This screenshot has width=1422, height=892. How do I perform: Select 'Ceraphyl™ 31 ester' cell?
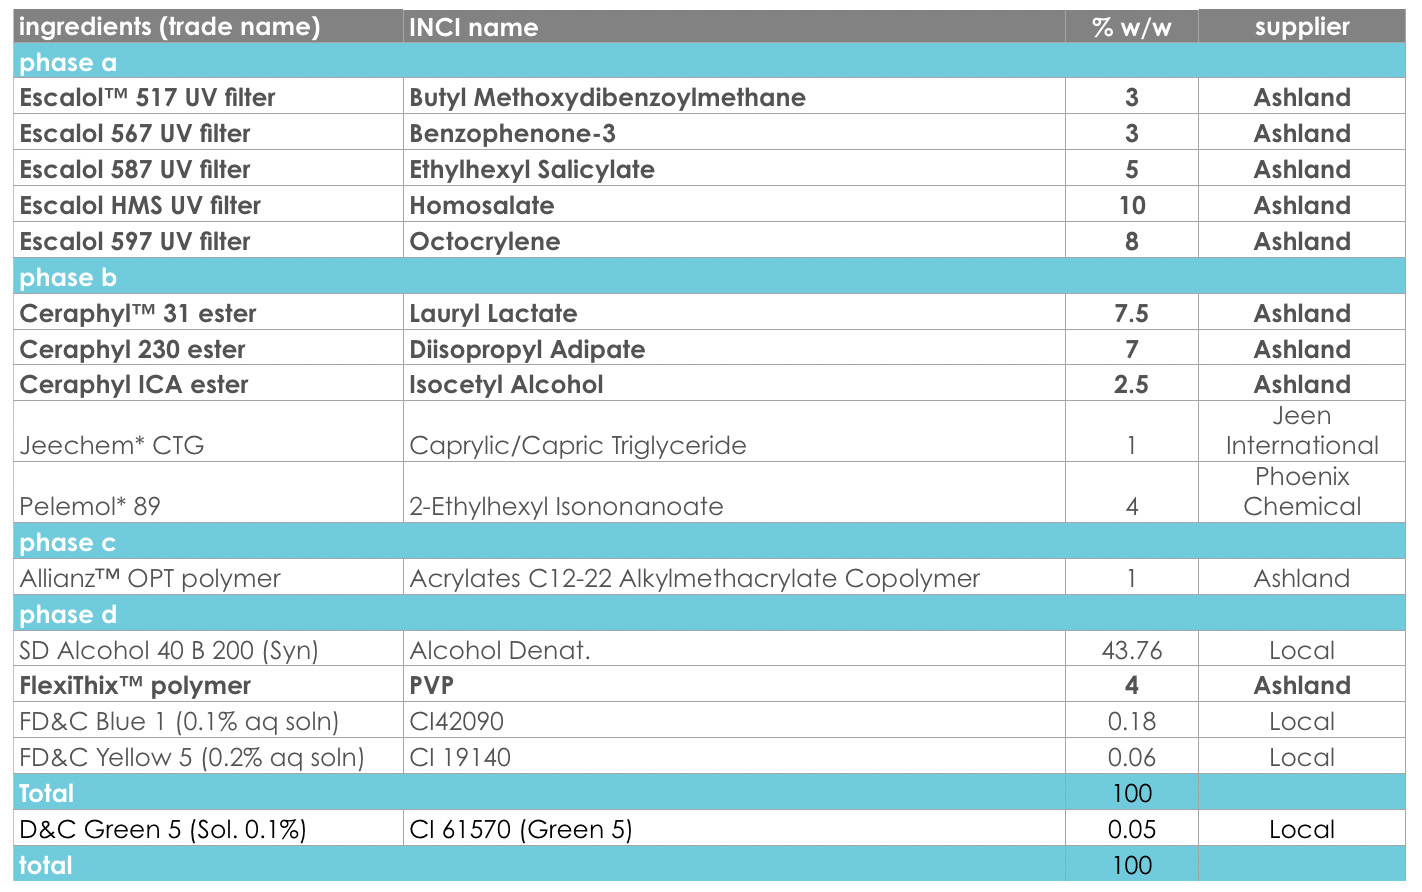[208, 313]
